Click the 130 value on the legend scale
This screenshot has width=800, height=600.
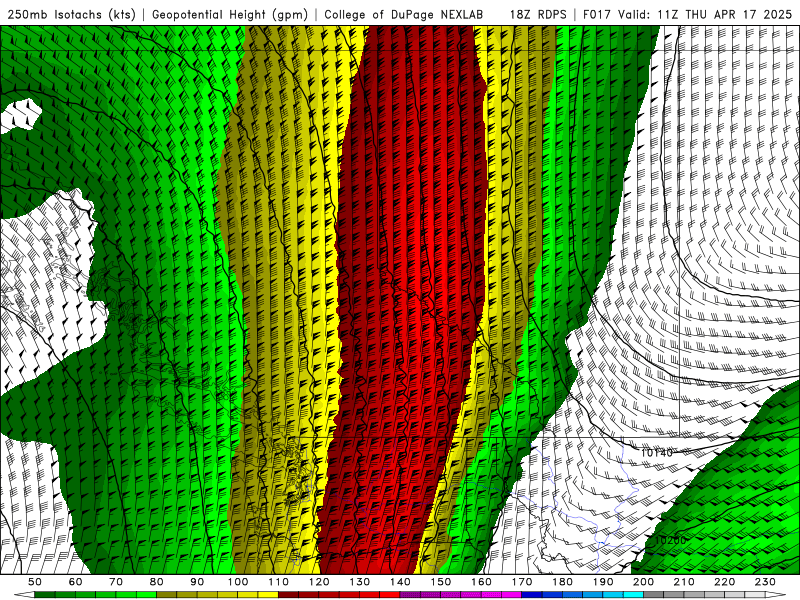click(x=360, y=582)
